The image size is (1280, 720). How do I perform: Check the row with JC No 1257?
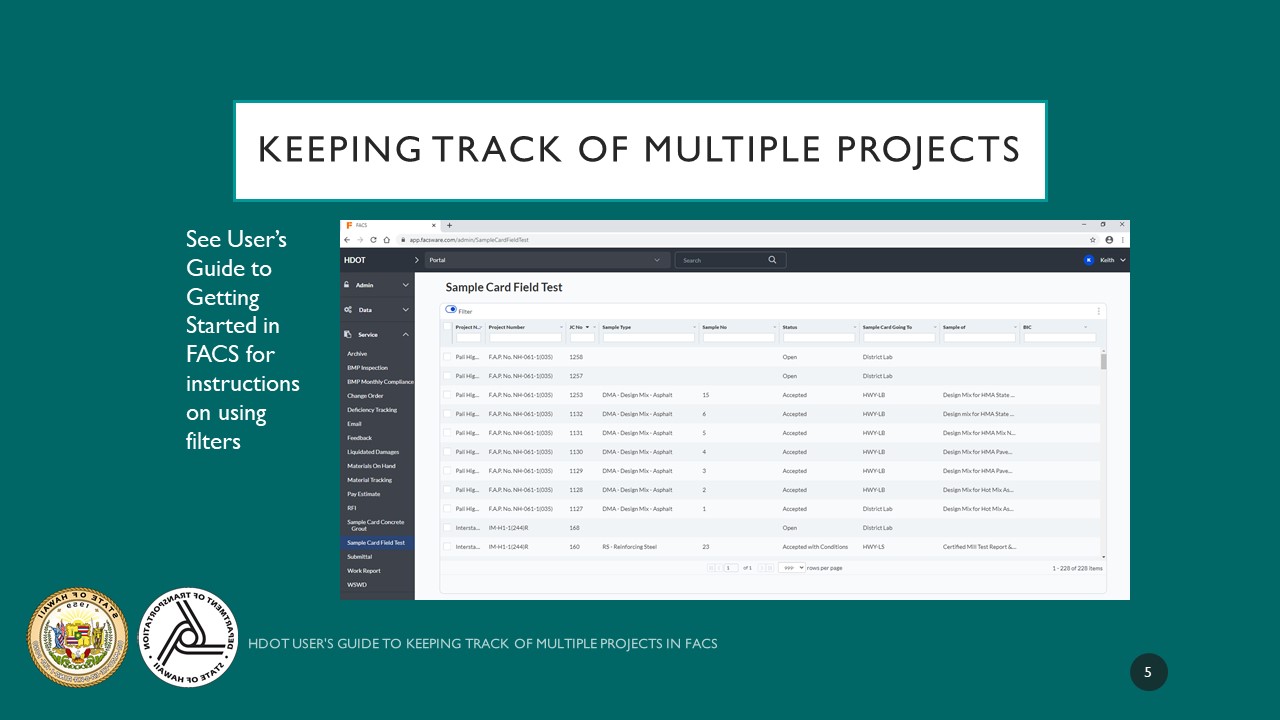click(448, 376)
